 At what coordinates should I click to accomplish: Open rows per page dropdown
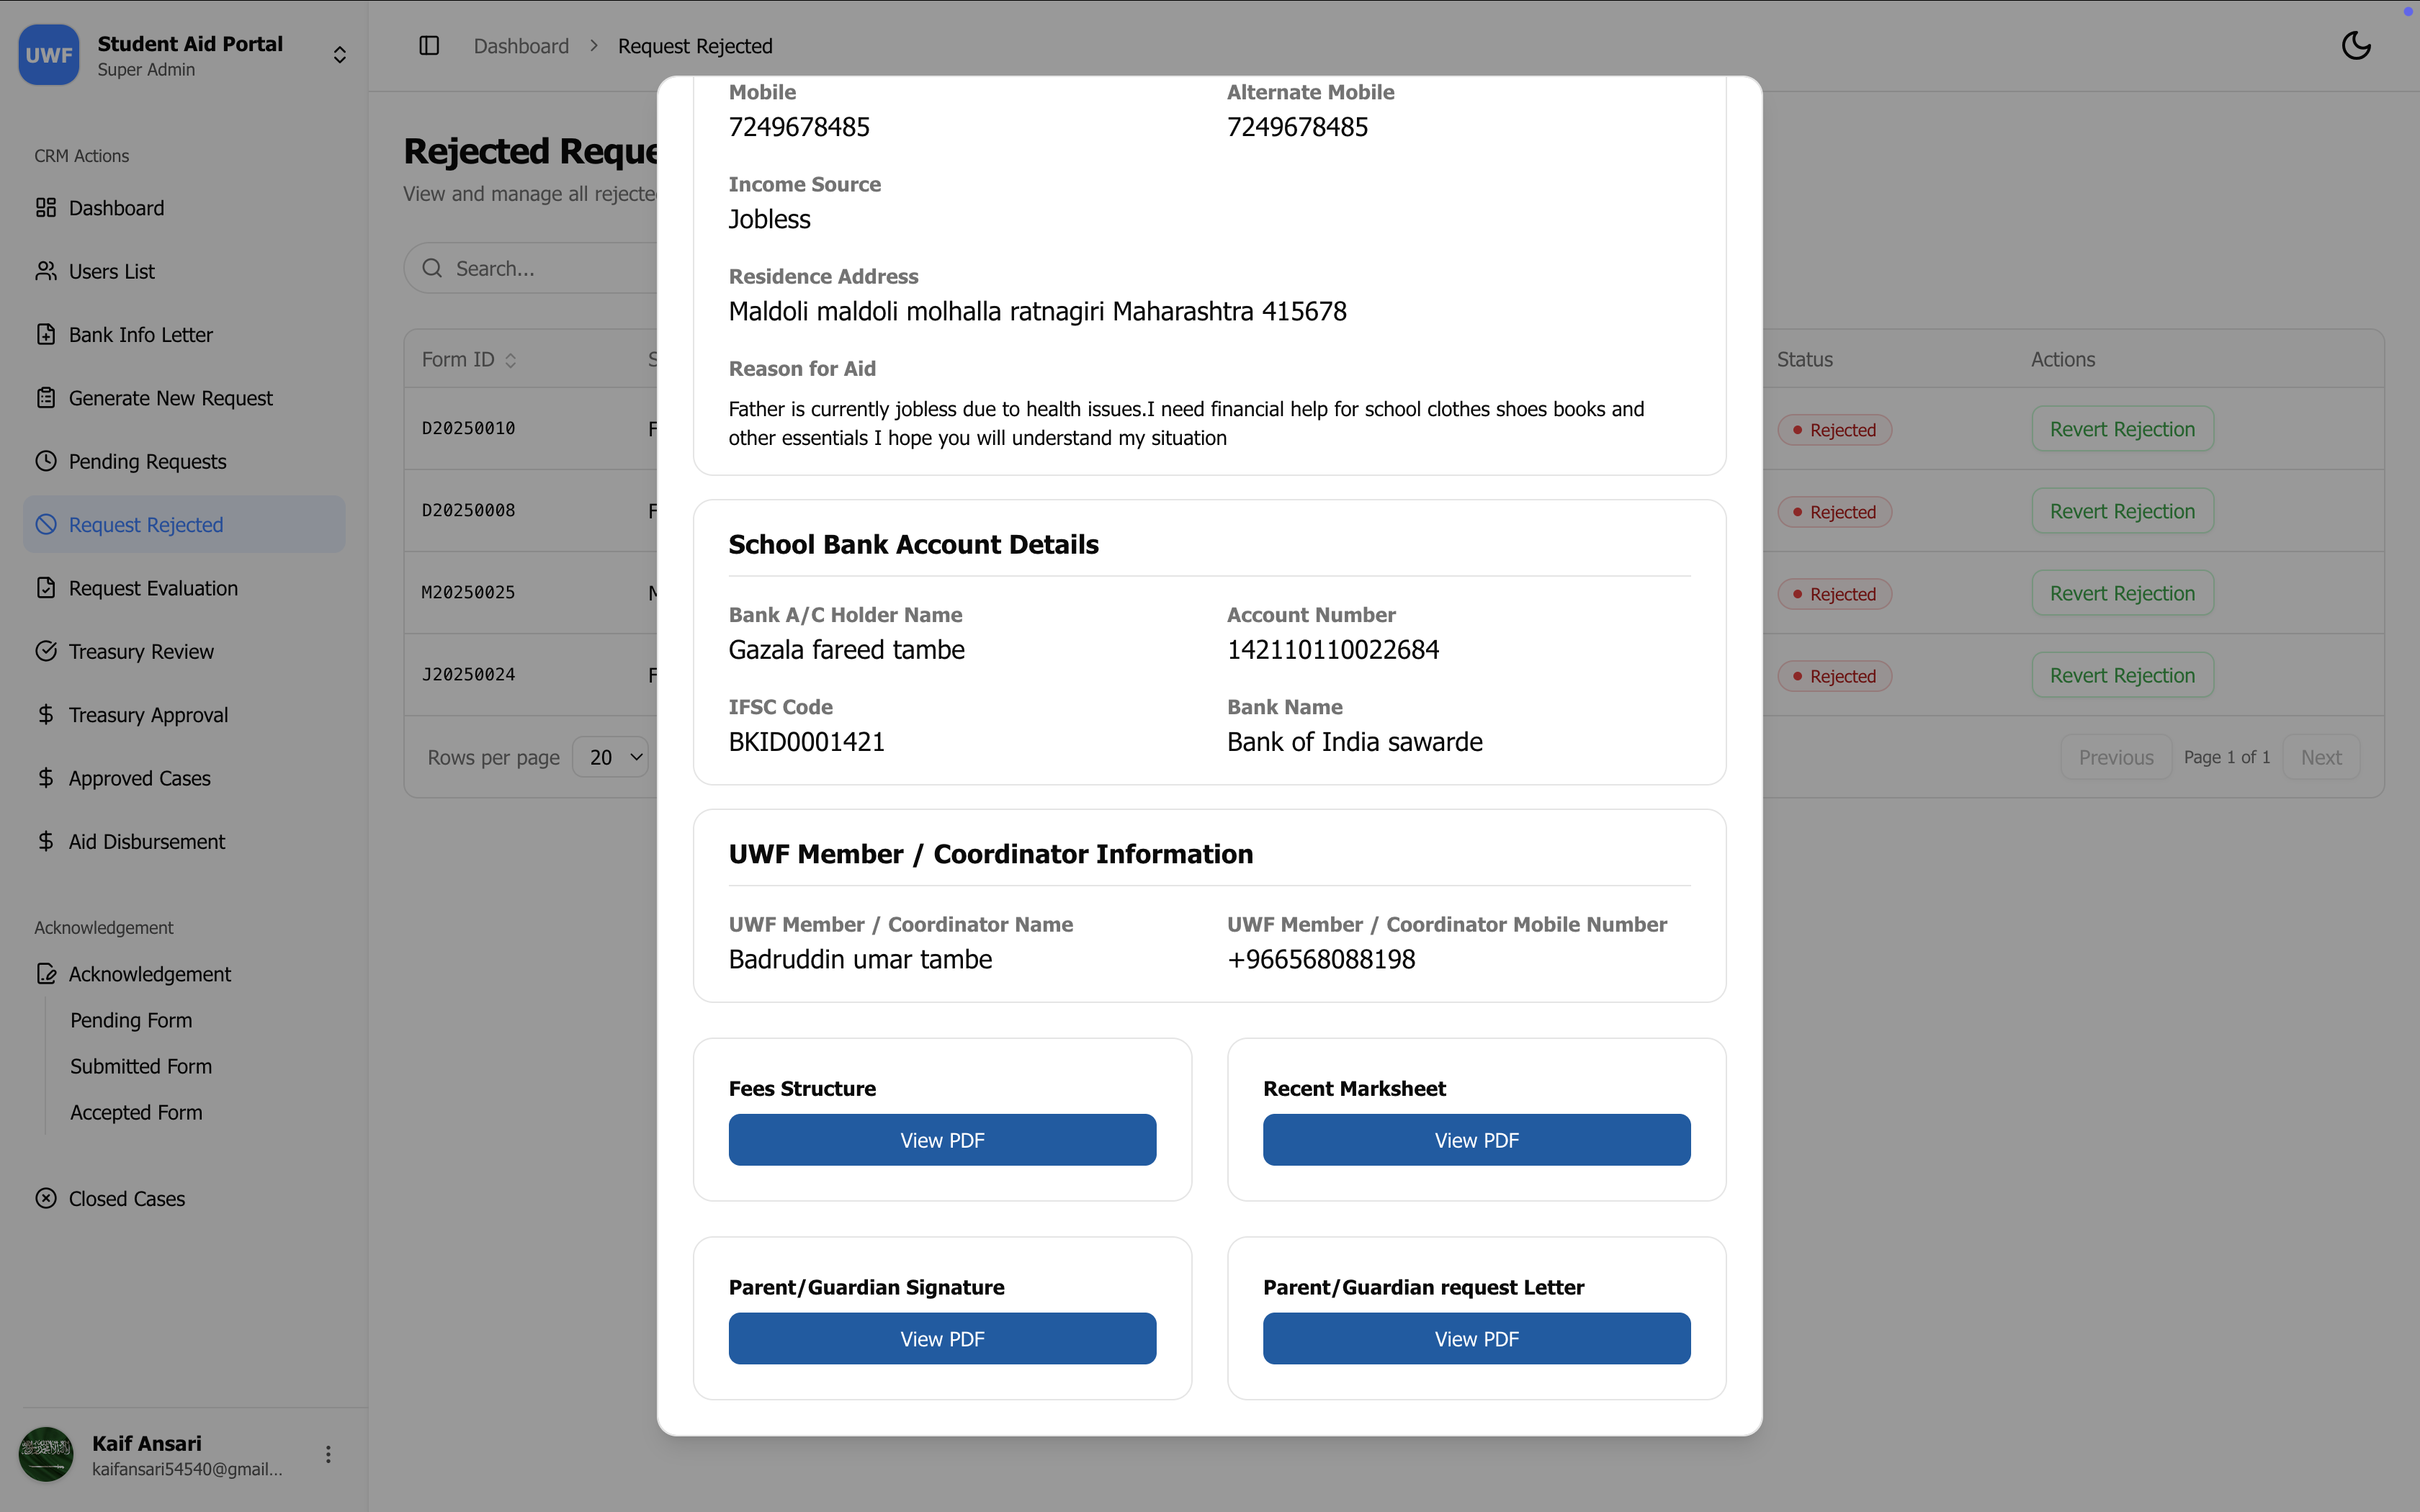pyautogui.click(x=611, y=757)
